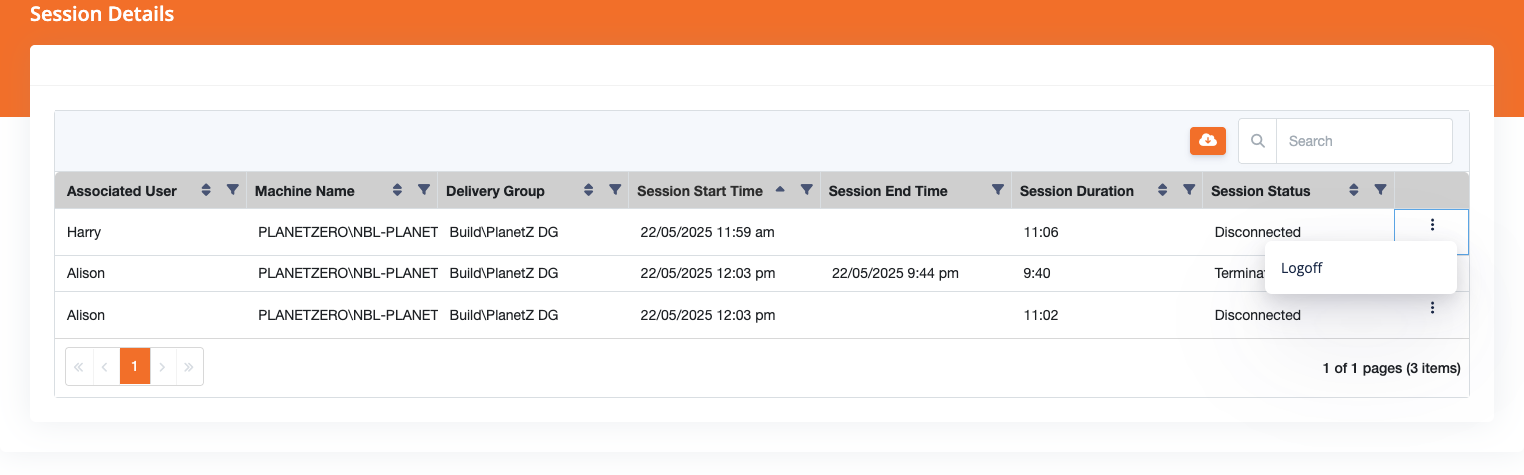Toggle Session Start Time ascending sort arrow
The height and width of the screenshot is (475, 1524).
(780, 190)
